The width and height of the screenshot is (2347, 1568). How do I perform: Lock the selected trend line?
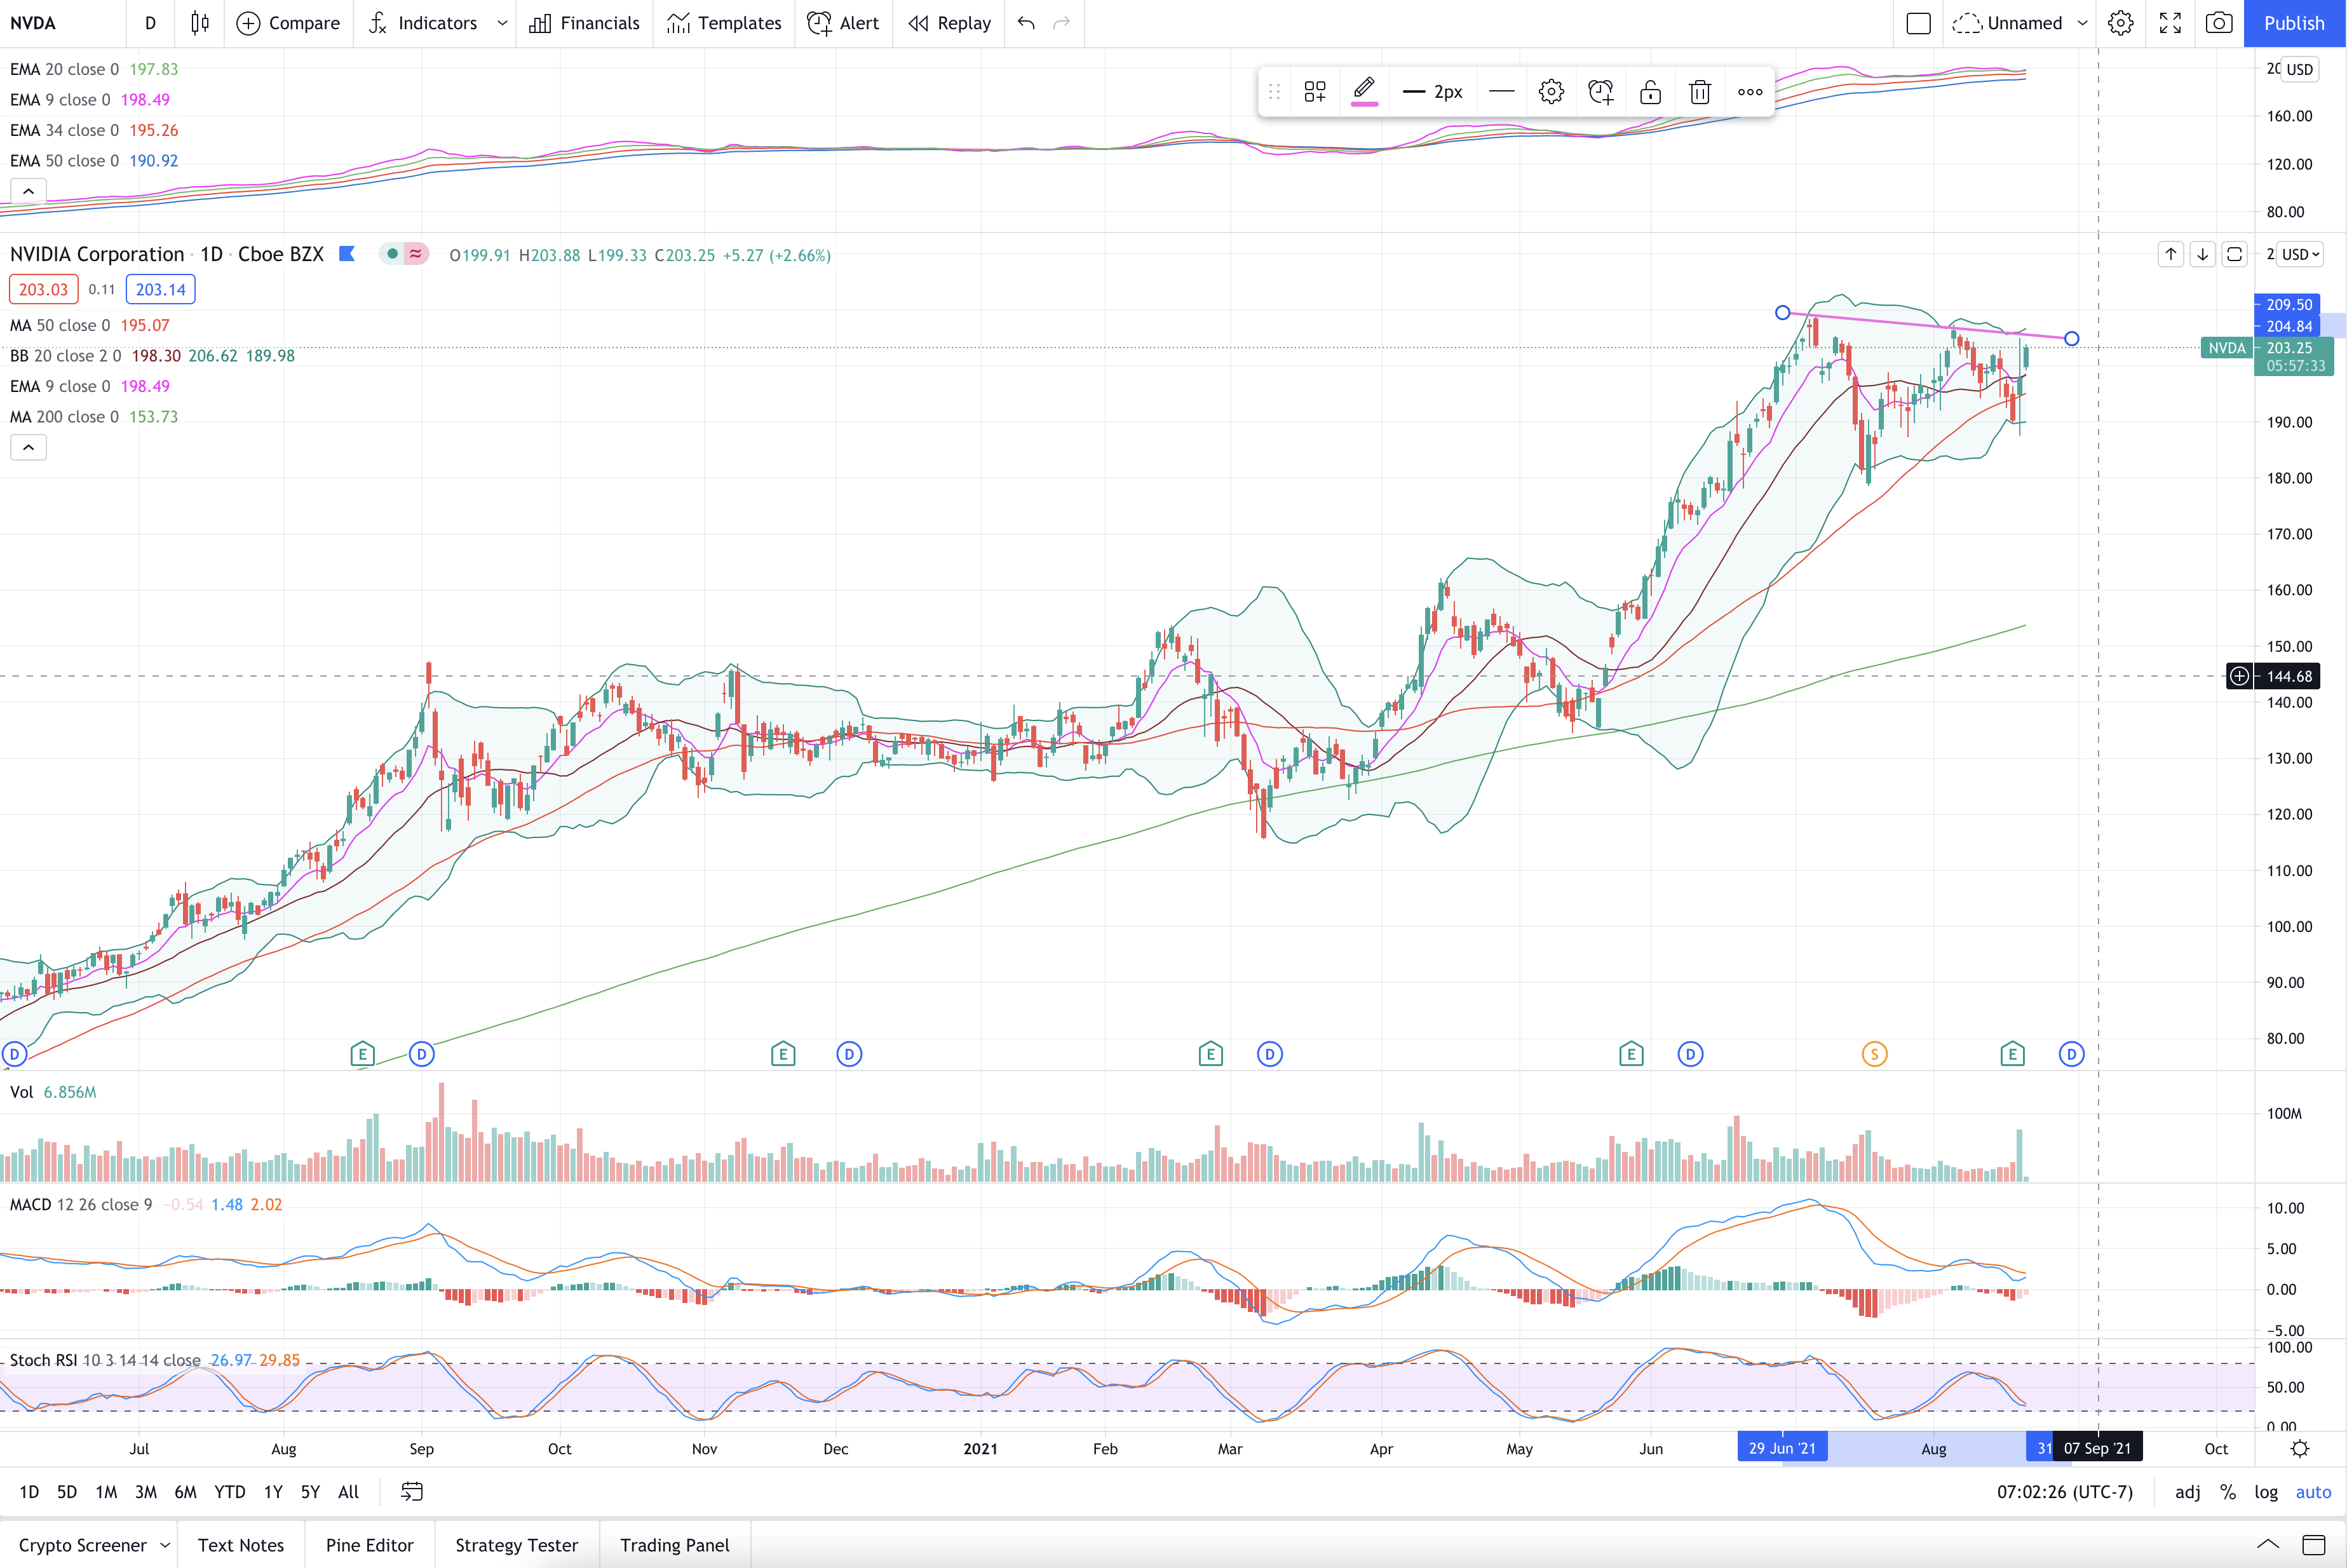[1650, 92]
